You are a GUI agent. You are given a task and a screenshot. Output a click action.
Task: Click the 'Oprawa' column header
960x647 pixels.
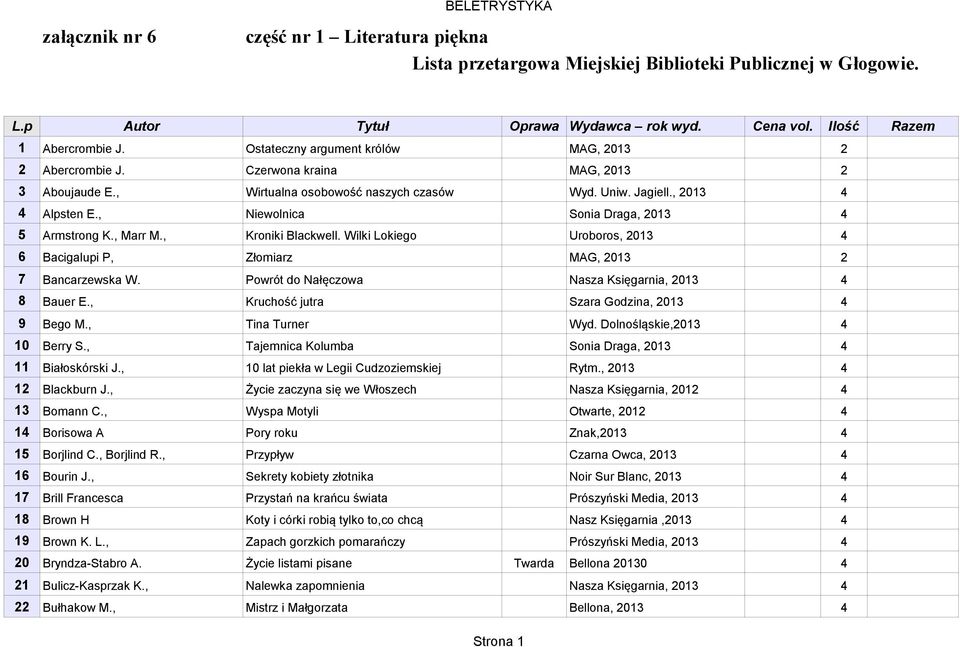pos(534,126)
